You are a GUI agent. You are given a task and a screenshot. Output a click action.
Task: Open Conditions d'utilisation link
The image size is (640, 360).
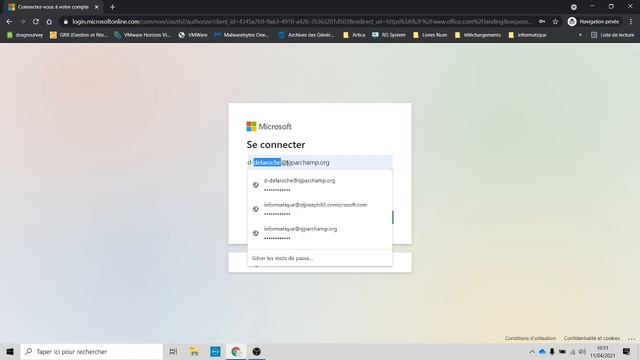pyautogui.click(x=530, y=338)
